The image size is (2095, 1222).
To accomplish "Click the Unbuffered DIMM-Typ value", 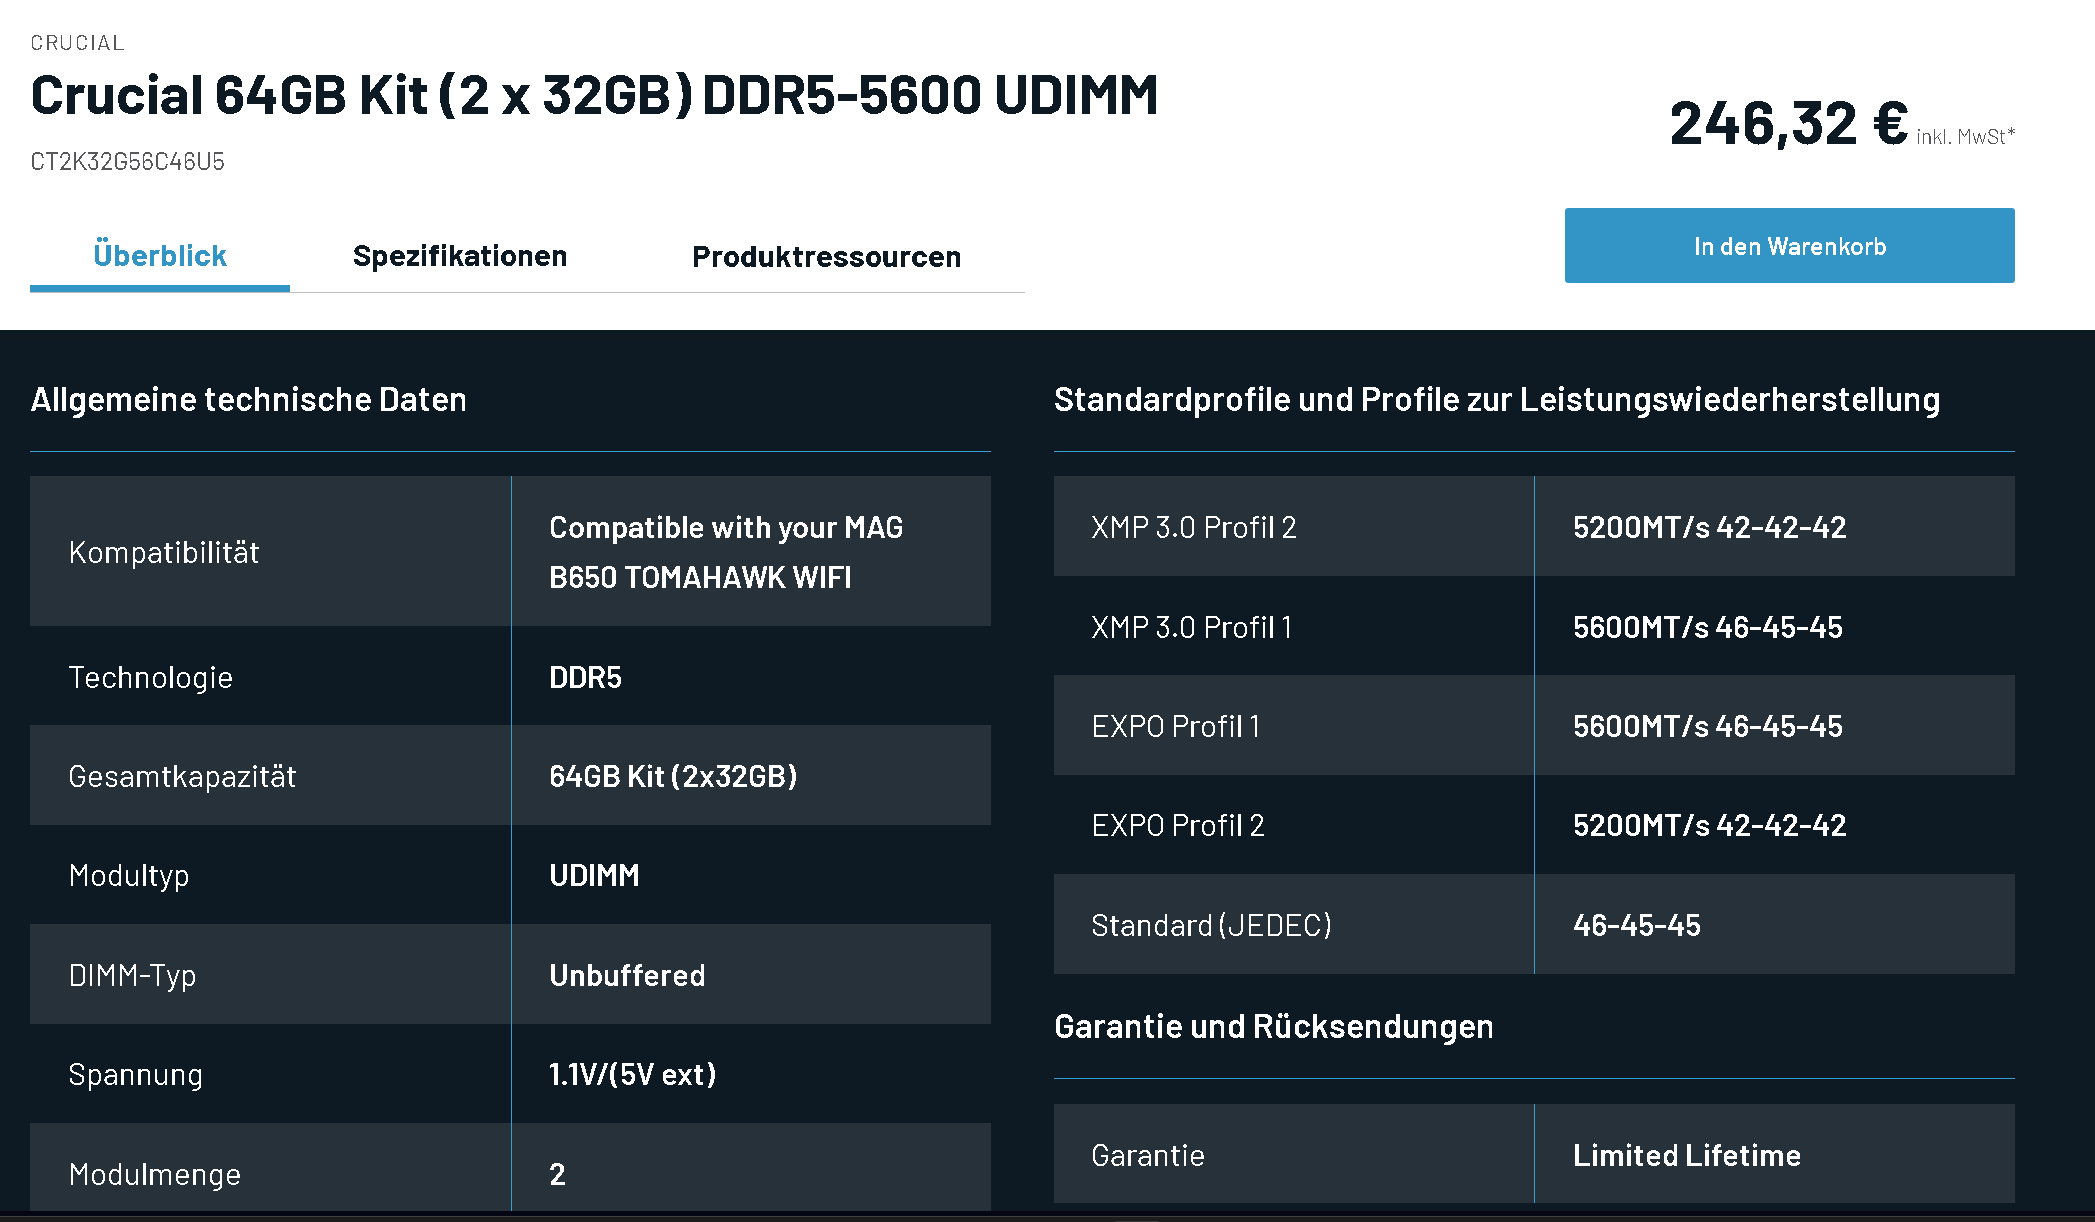I will pos(627,976).
